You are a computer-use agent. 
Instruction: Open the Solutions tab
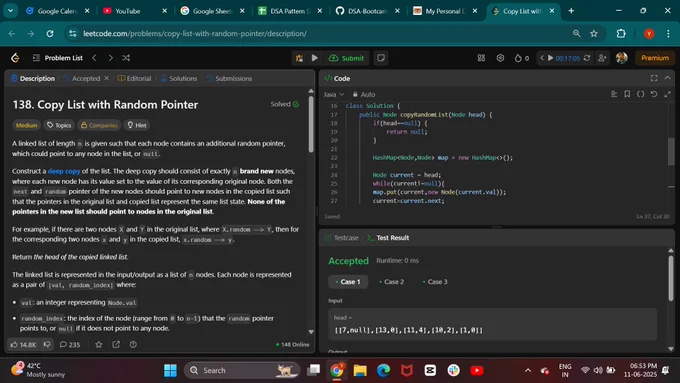pyautogui.click(x=179, y=79)
